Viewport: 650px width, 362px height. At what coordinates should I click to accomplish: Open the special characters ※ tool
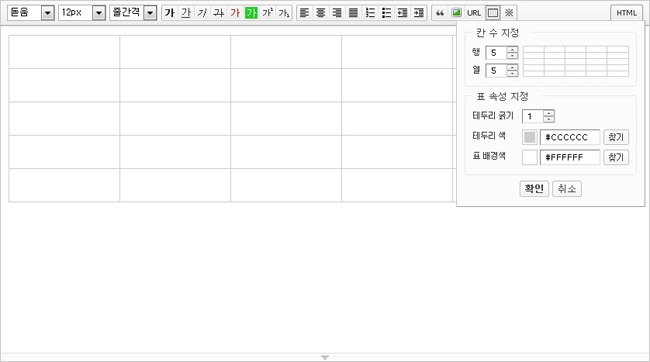click(x=509, y=13)
